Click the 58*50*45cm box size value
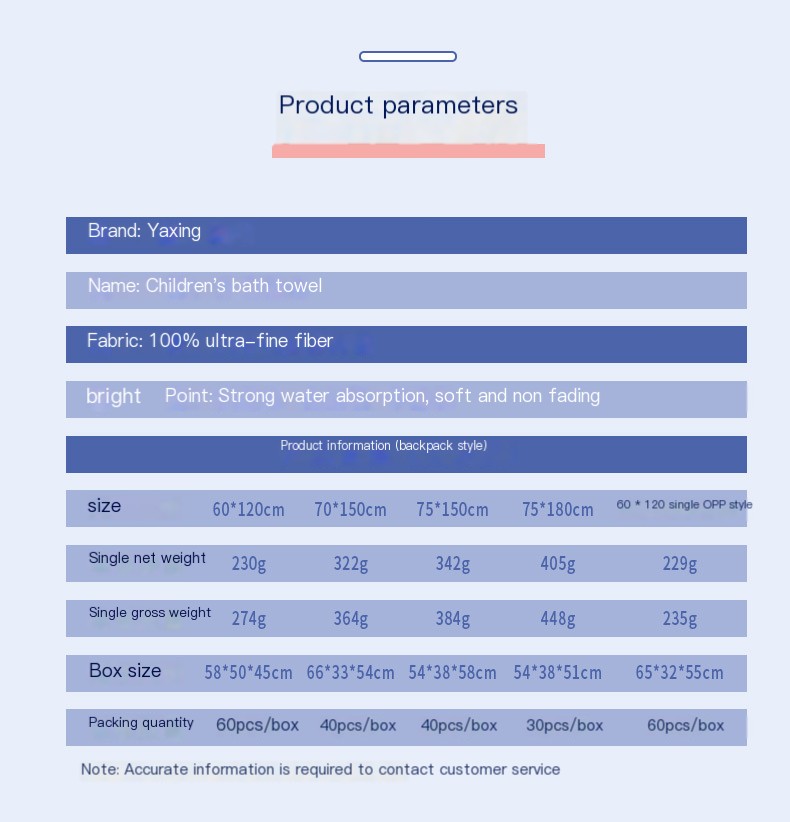The image size is (790, 822). 248,673
